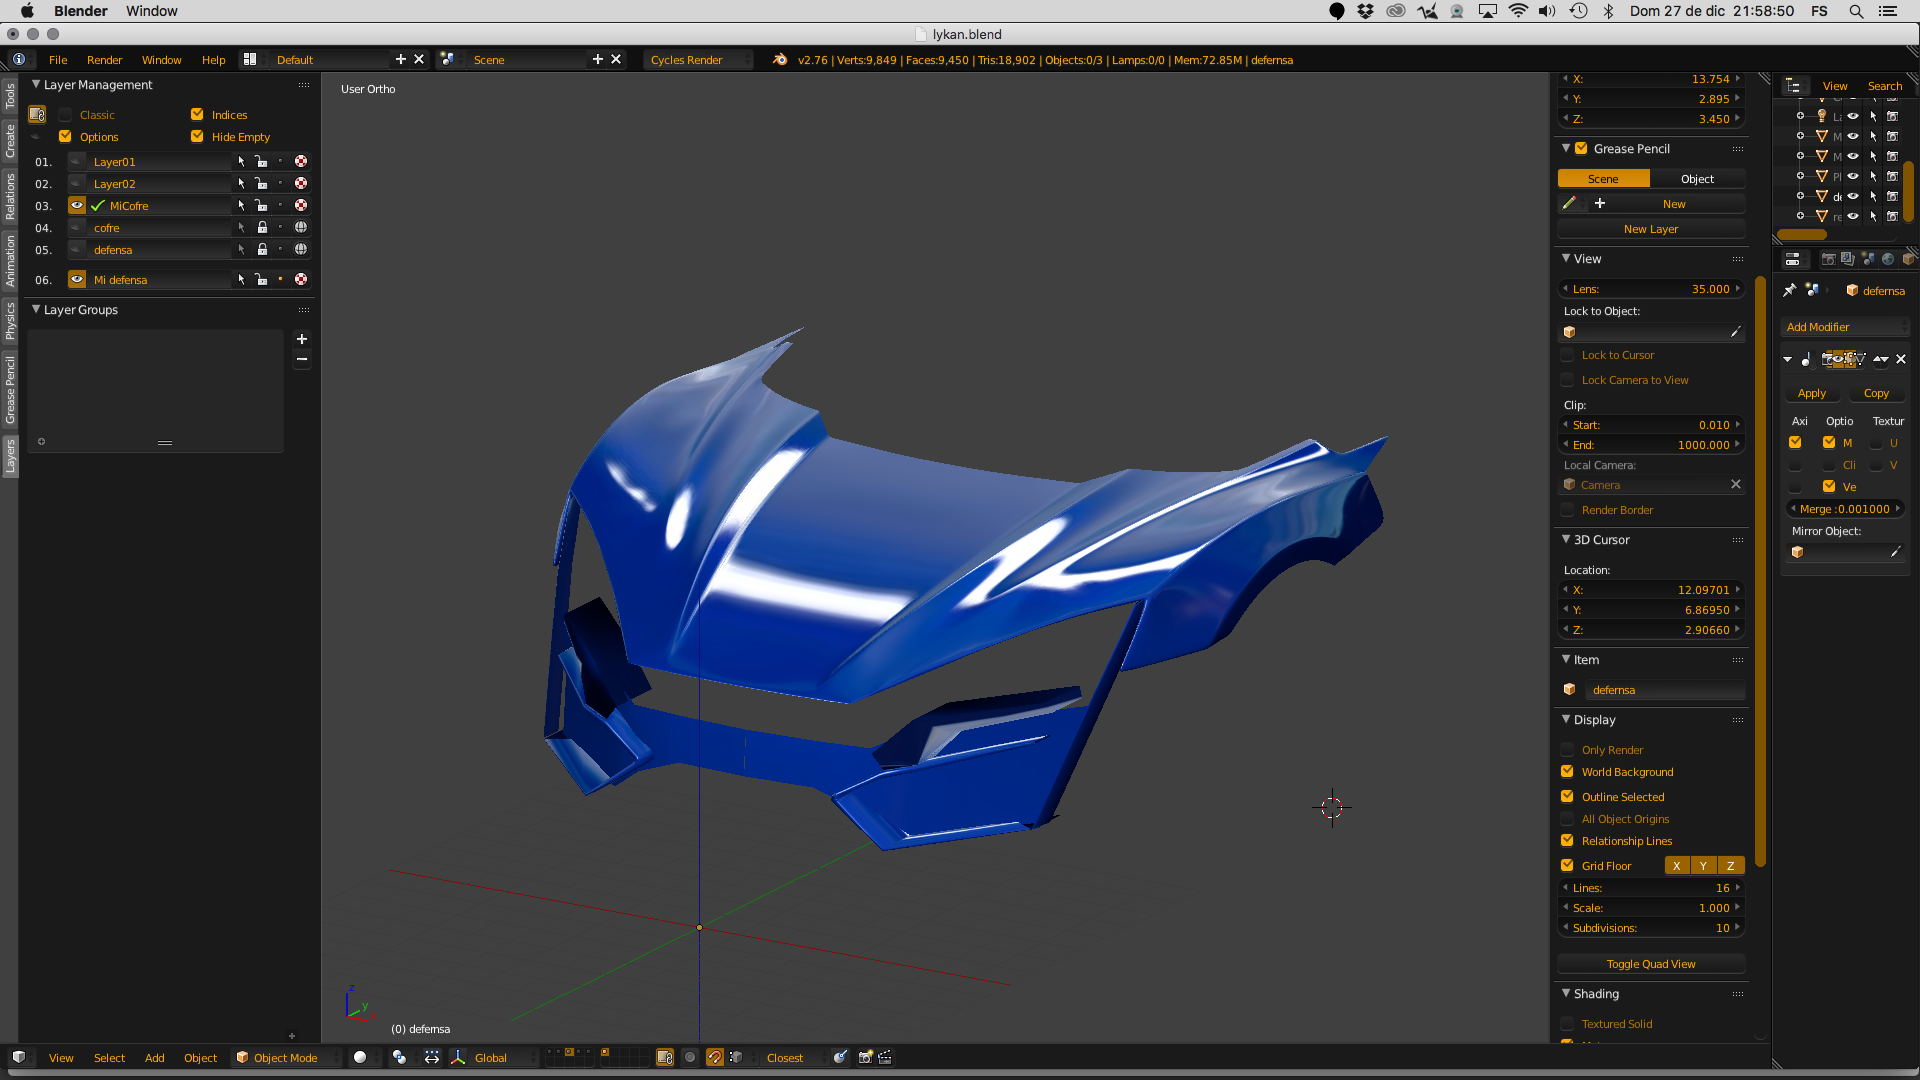Screen dimensions: 1920x1080
Task: Open the World properties tab icon
Action: (1888, 259)
